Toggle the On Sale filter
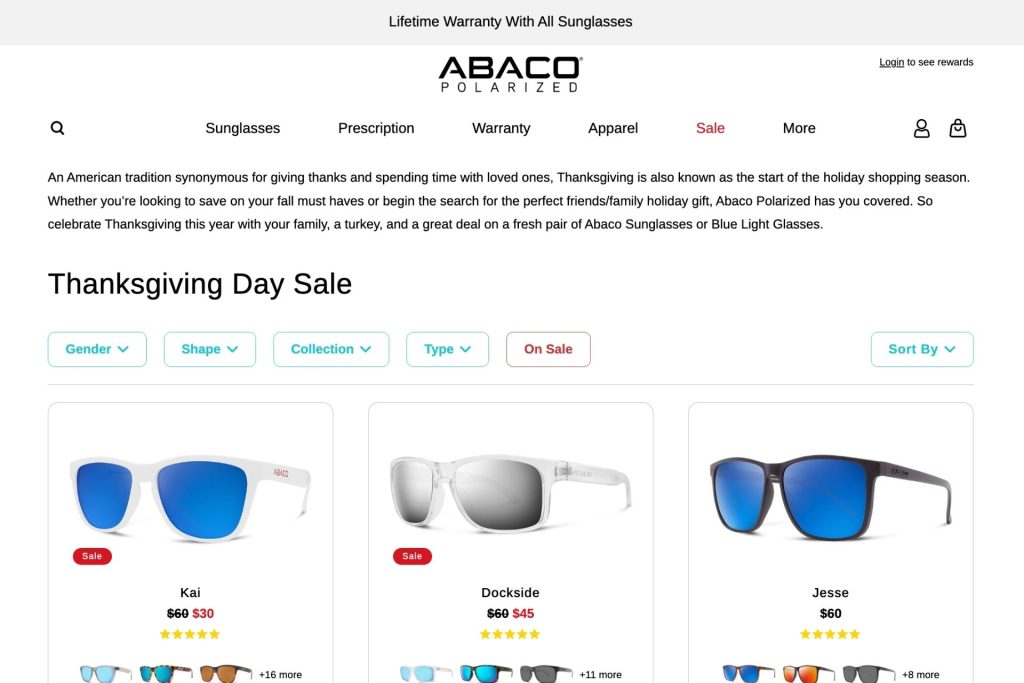This screenshot has height=683, width=1024. tap(548, 349)
